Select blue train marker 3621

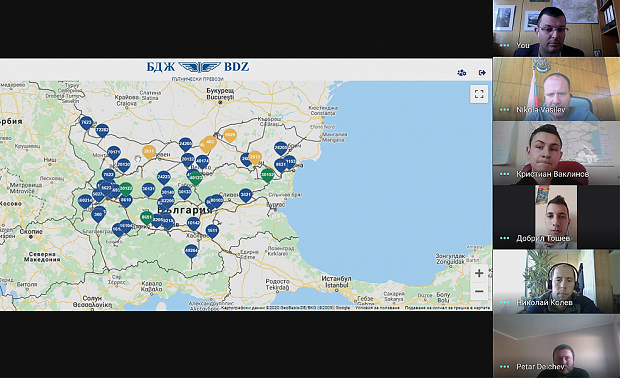pos(246,195)
